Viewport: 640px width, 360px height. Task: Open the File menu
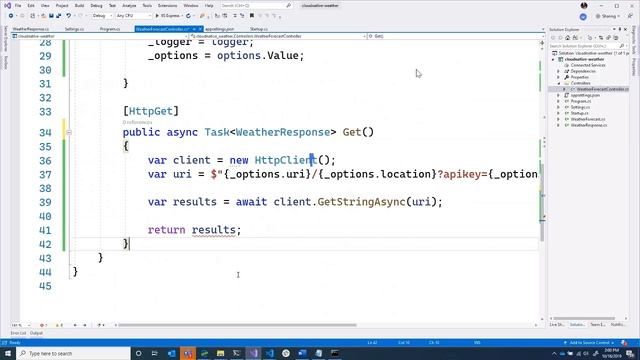tap(18, 6)
